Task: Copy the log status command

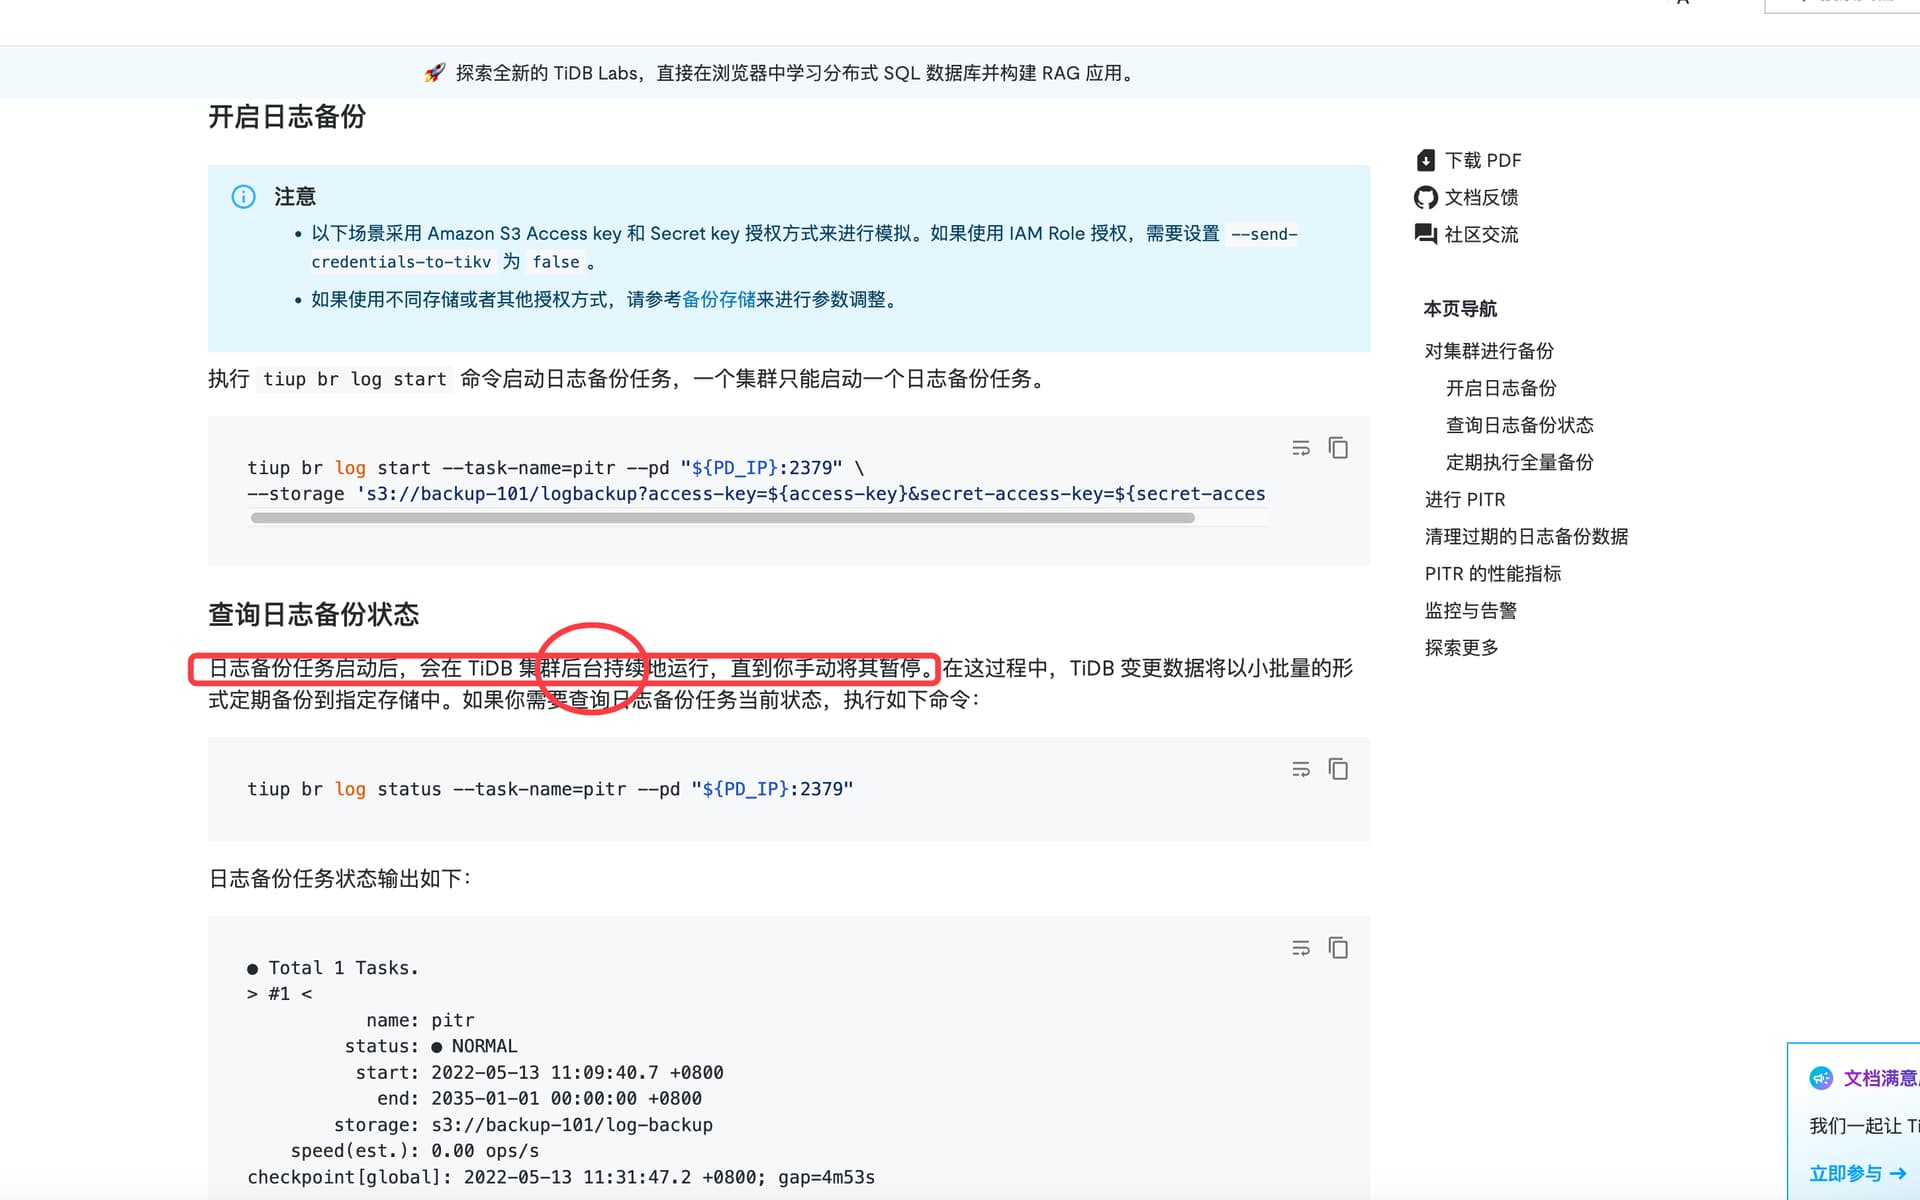Action: click(1338, 769)
